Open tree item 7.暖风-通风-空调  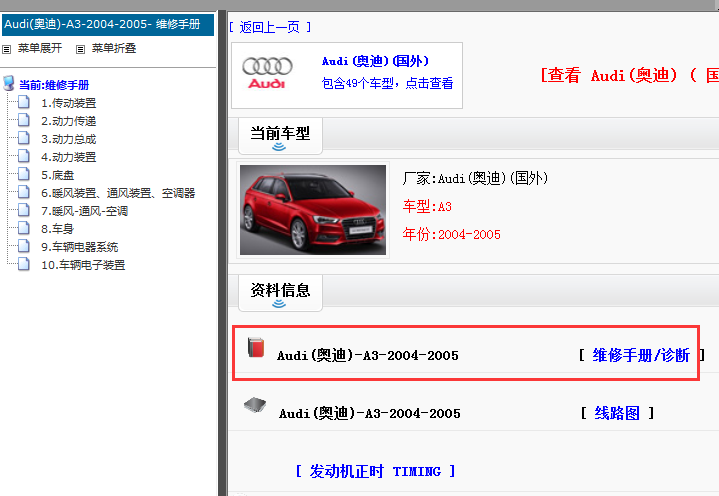pyautogui.click(x=84, y=211)
